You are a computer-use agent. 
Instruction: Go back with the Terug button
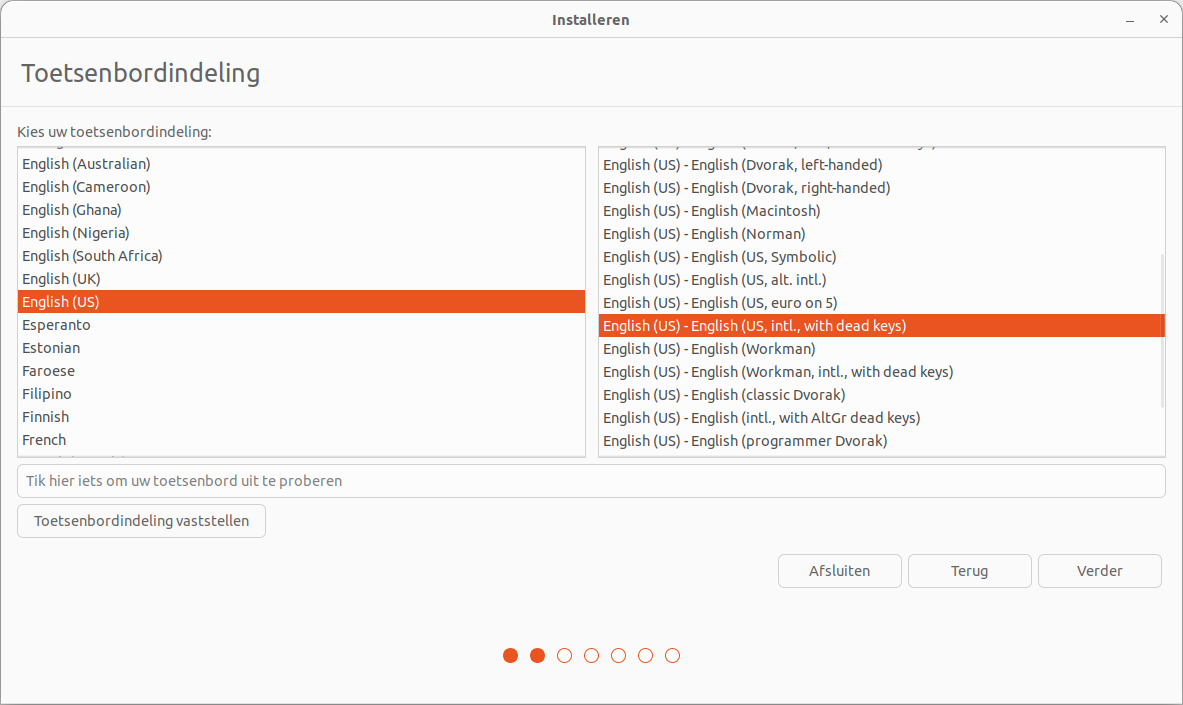[x=969, y=571]
